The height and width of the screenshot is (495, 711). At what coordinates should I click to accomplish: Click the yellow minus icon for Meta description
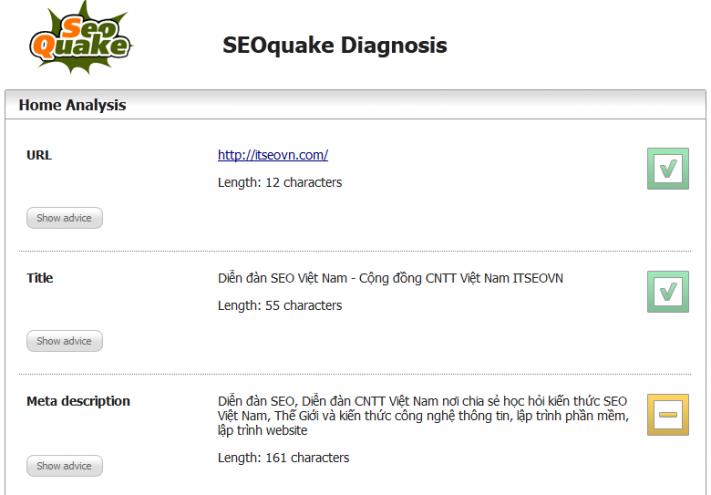point(667,414)
